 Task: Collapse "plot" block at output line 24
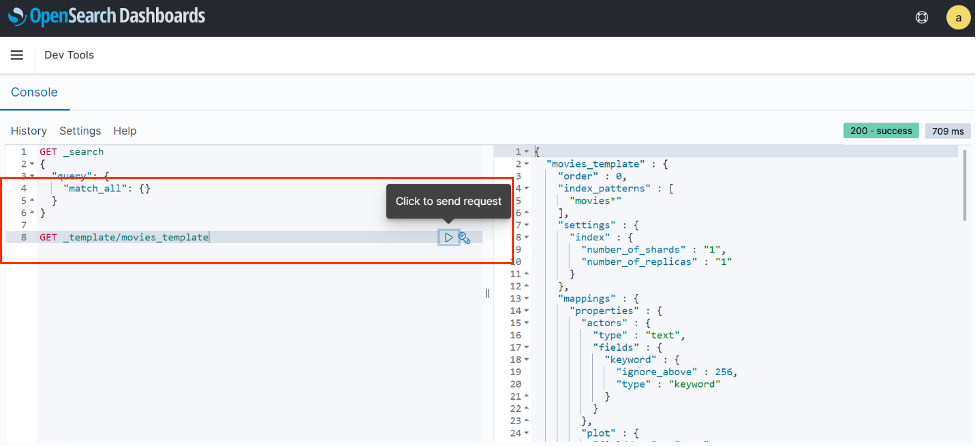527,433
